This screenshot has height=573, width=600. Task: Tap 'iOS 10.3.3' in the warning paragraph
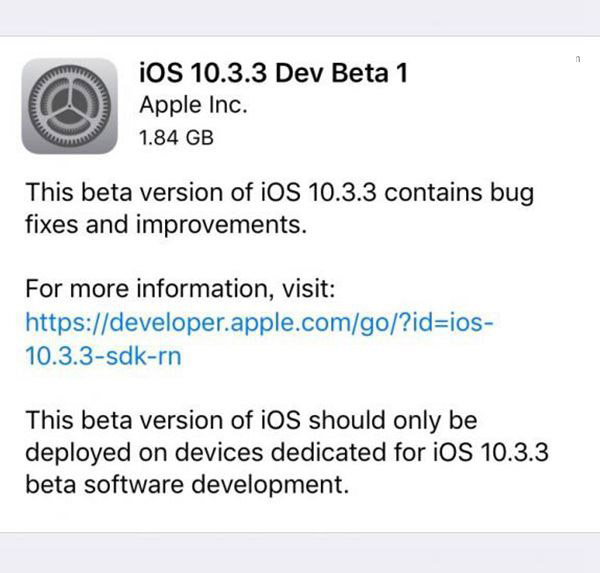pos(491,452)
